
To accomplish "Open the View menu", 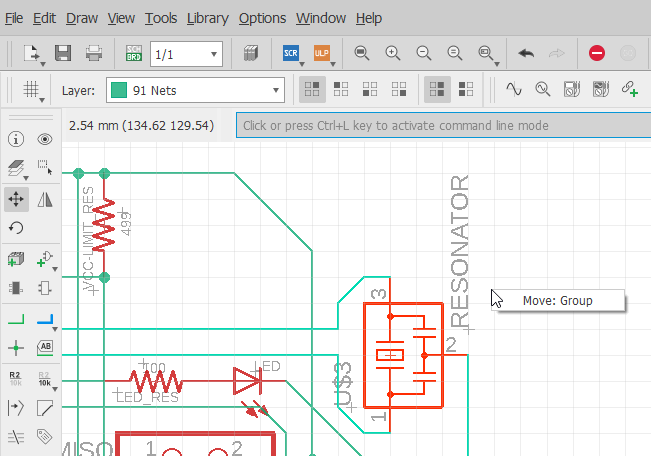I will click(x=121, y=18).
